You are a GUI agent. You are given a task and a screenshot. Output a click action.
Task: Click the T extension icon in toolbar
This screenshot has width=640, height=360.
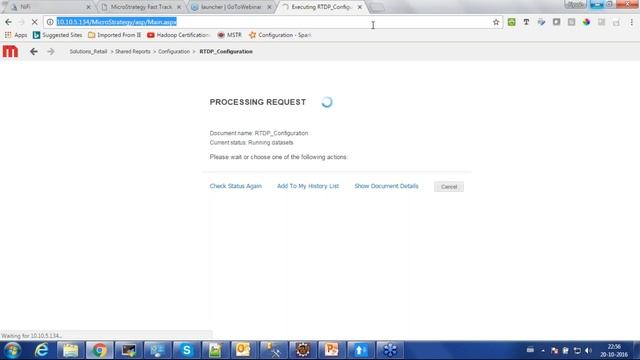[x=526, y=22]
